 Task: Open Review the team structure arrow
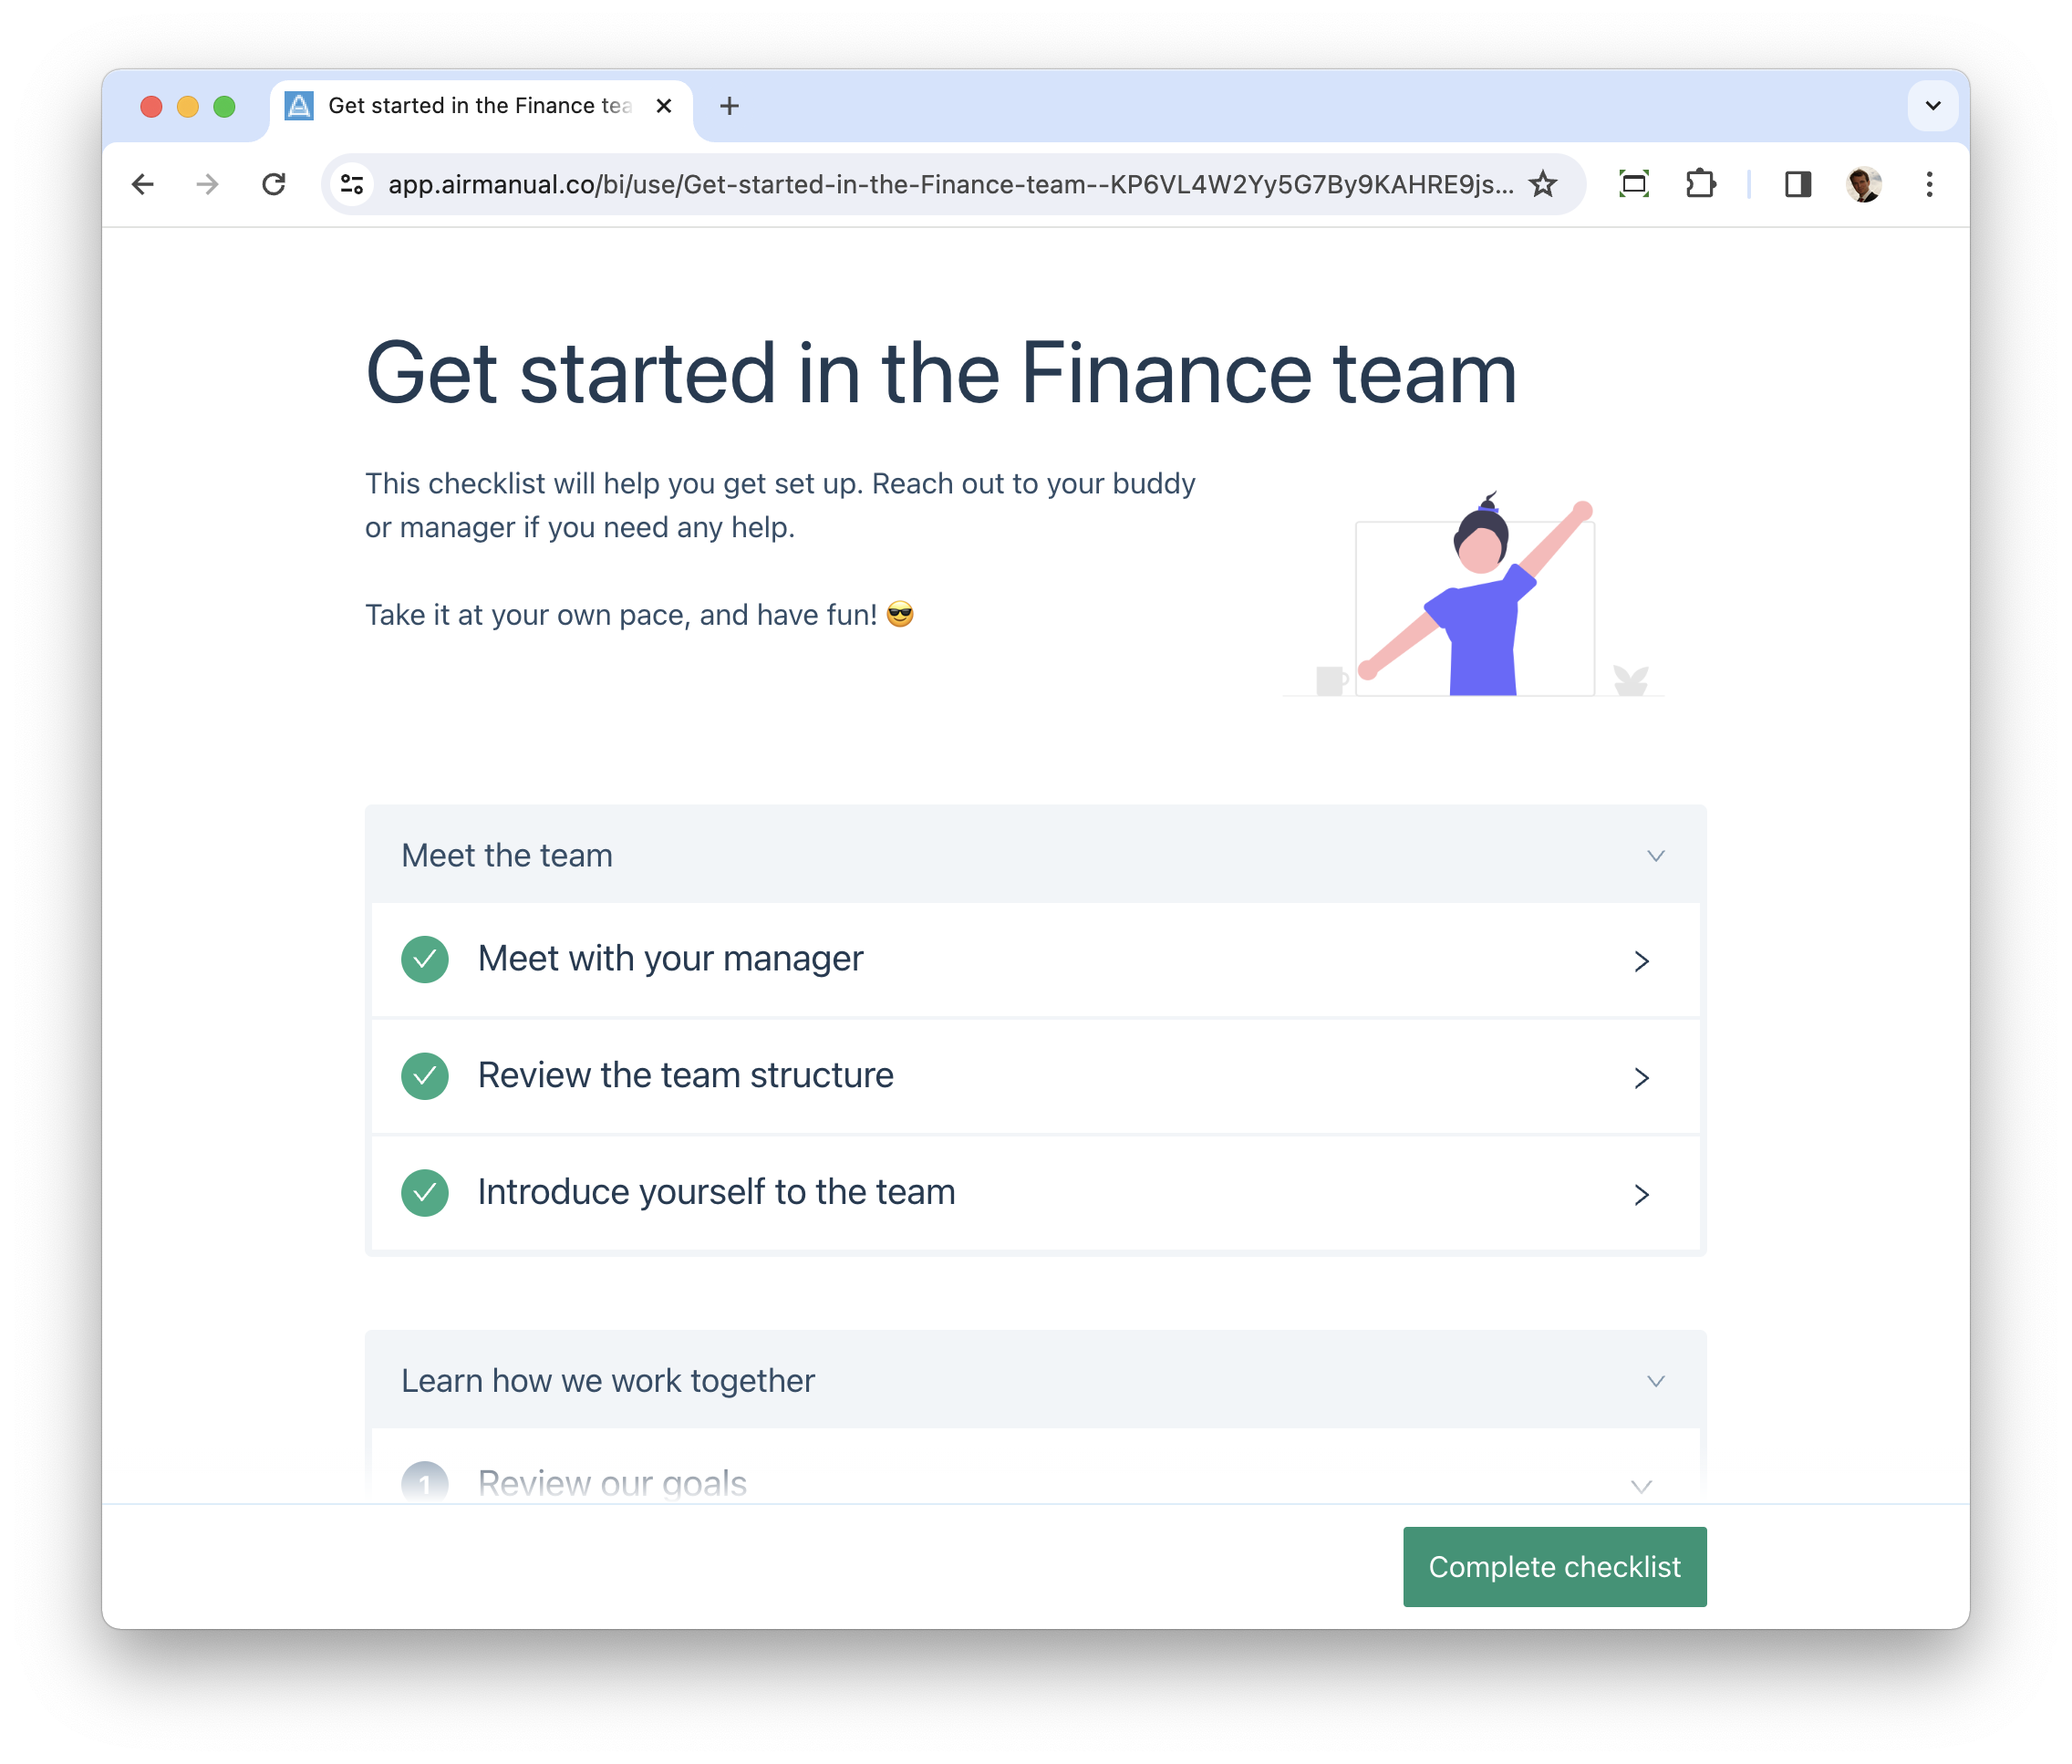(x=1641, y=1077)
